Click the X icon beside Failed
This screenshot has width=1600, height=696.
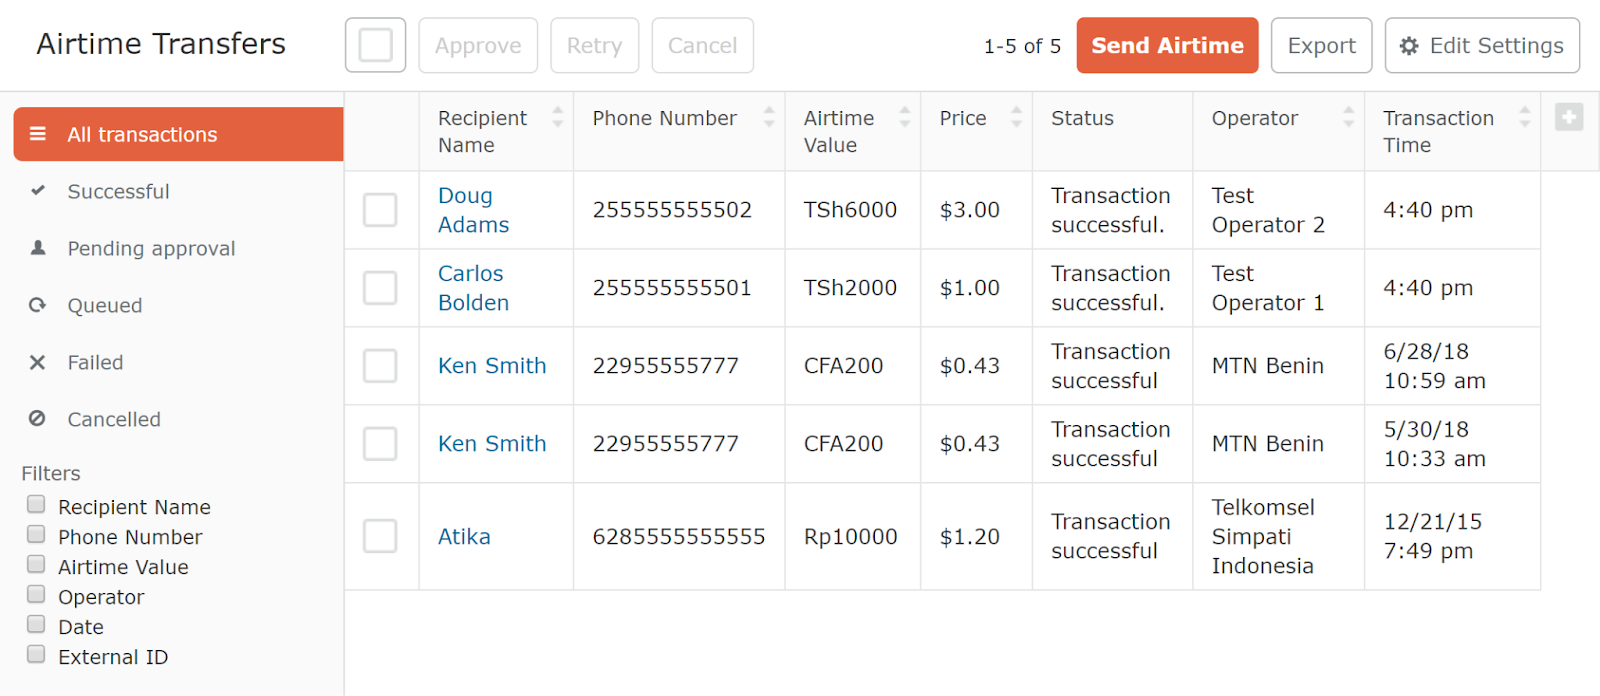coord(38,362)
